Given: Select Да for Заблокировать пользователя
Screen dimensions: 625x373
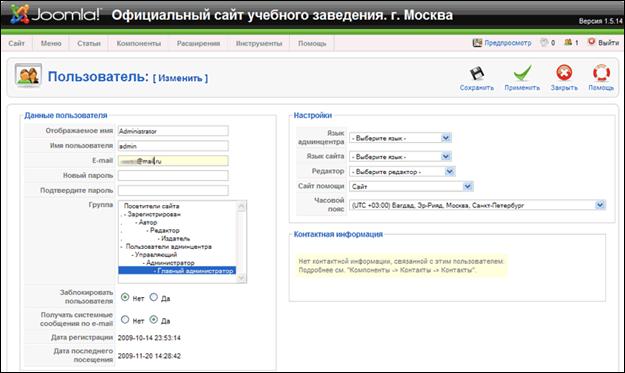Looking at the screenshot, I should click(153, 297).
